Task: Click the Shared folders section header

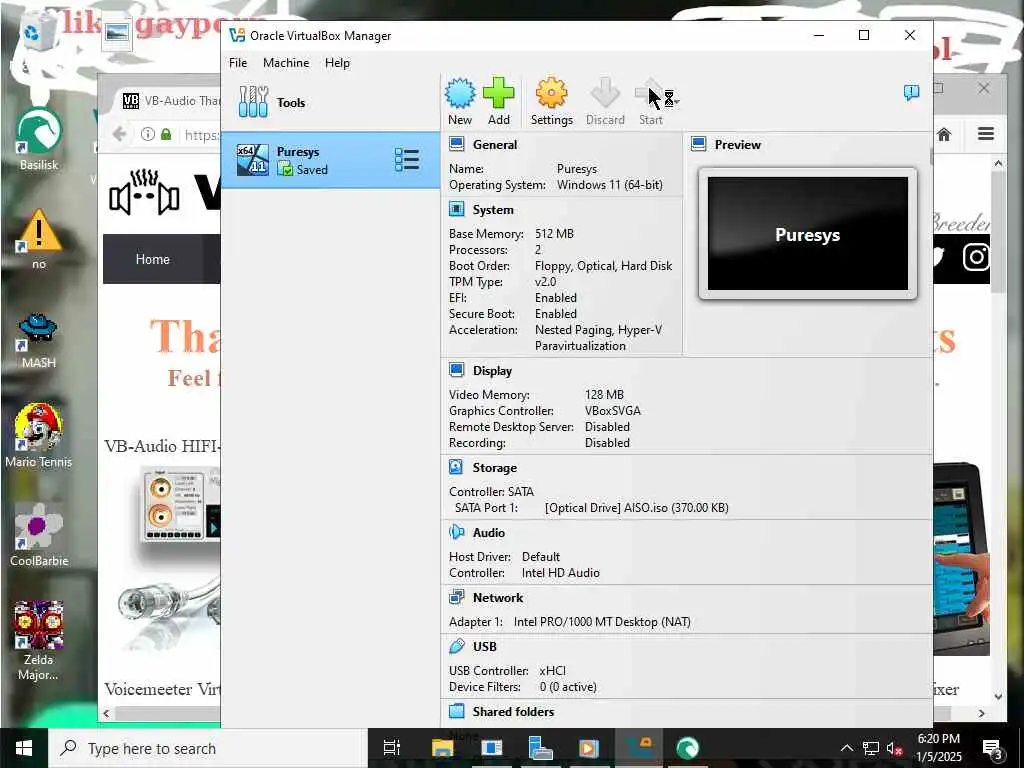Action: pyautogui.click(x=513, y=711)
